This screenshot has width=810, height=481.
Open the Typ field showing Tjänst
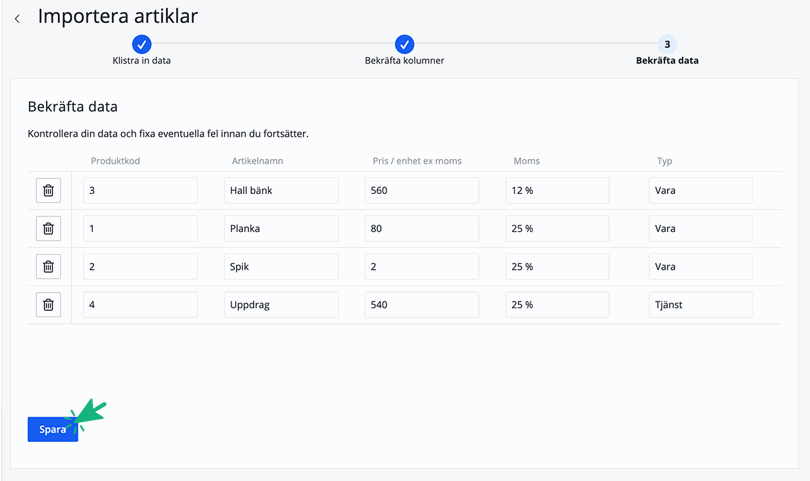click(x=700, y=305)
